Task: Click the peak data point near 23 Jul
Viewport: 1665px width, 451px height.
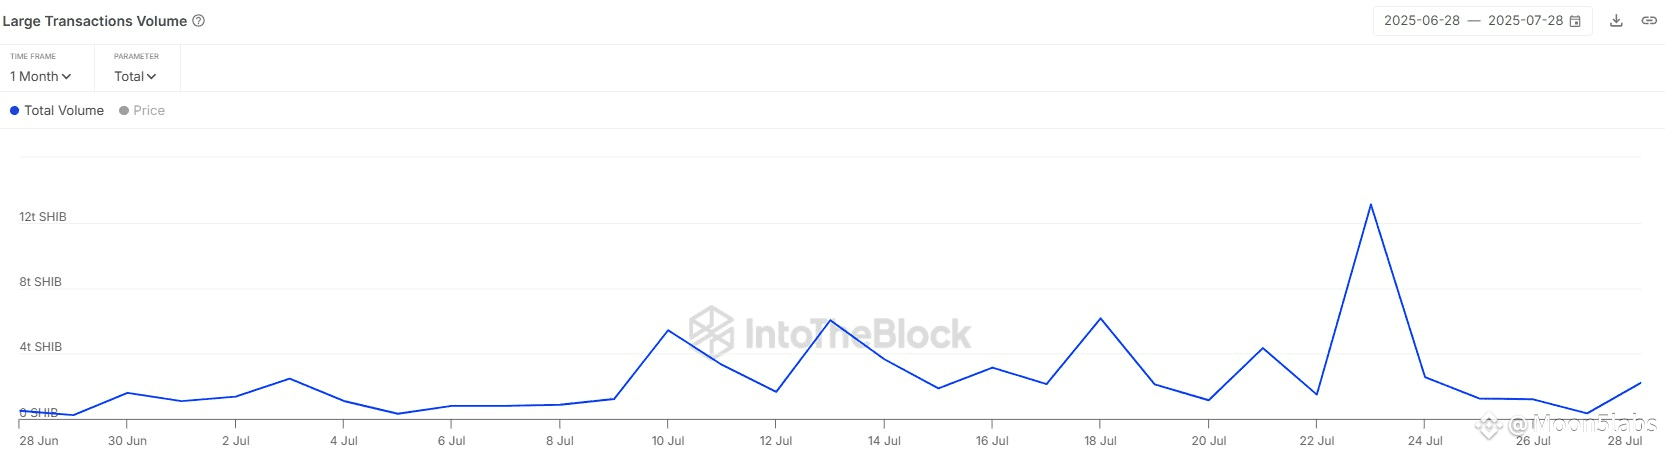Action: [1370, 205]
